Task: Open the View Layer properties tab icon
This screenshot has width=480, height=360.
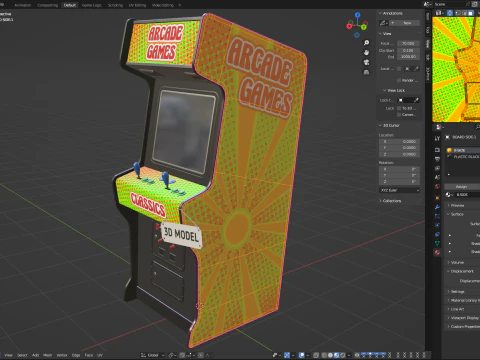Action: coord(437,168)
